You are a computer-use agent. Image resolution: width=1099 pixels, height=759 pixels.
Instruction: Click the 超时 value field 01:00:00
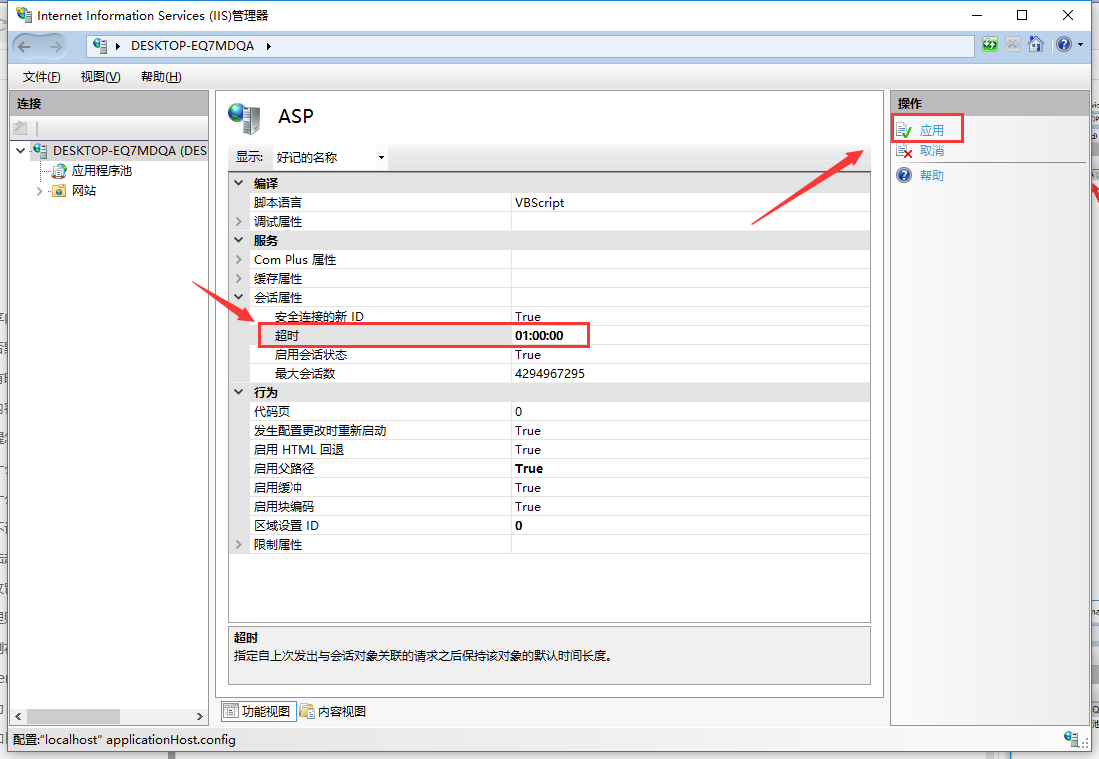(540, 336)
